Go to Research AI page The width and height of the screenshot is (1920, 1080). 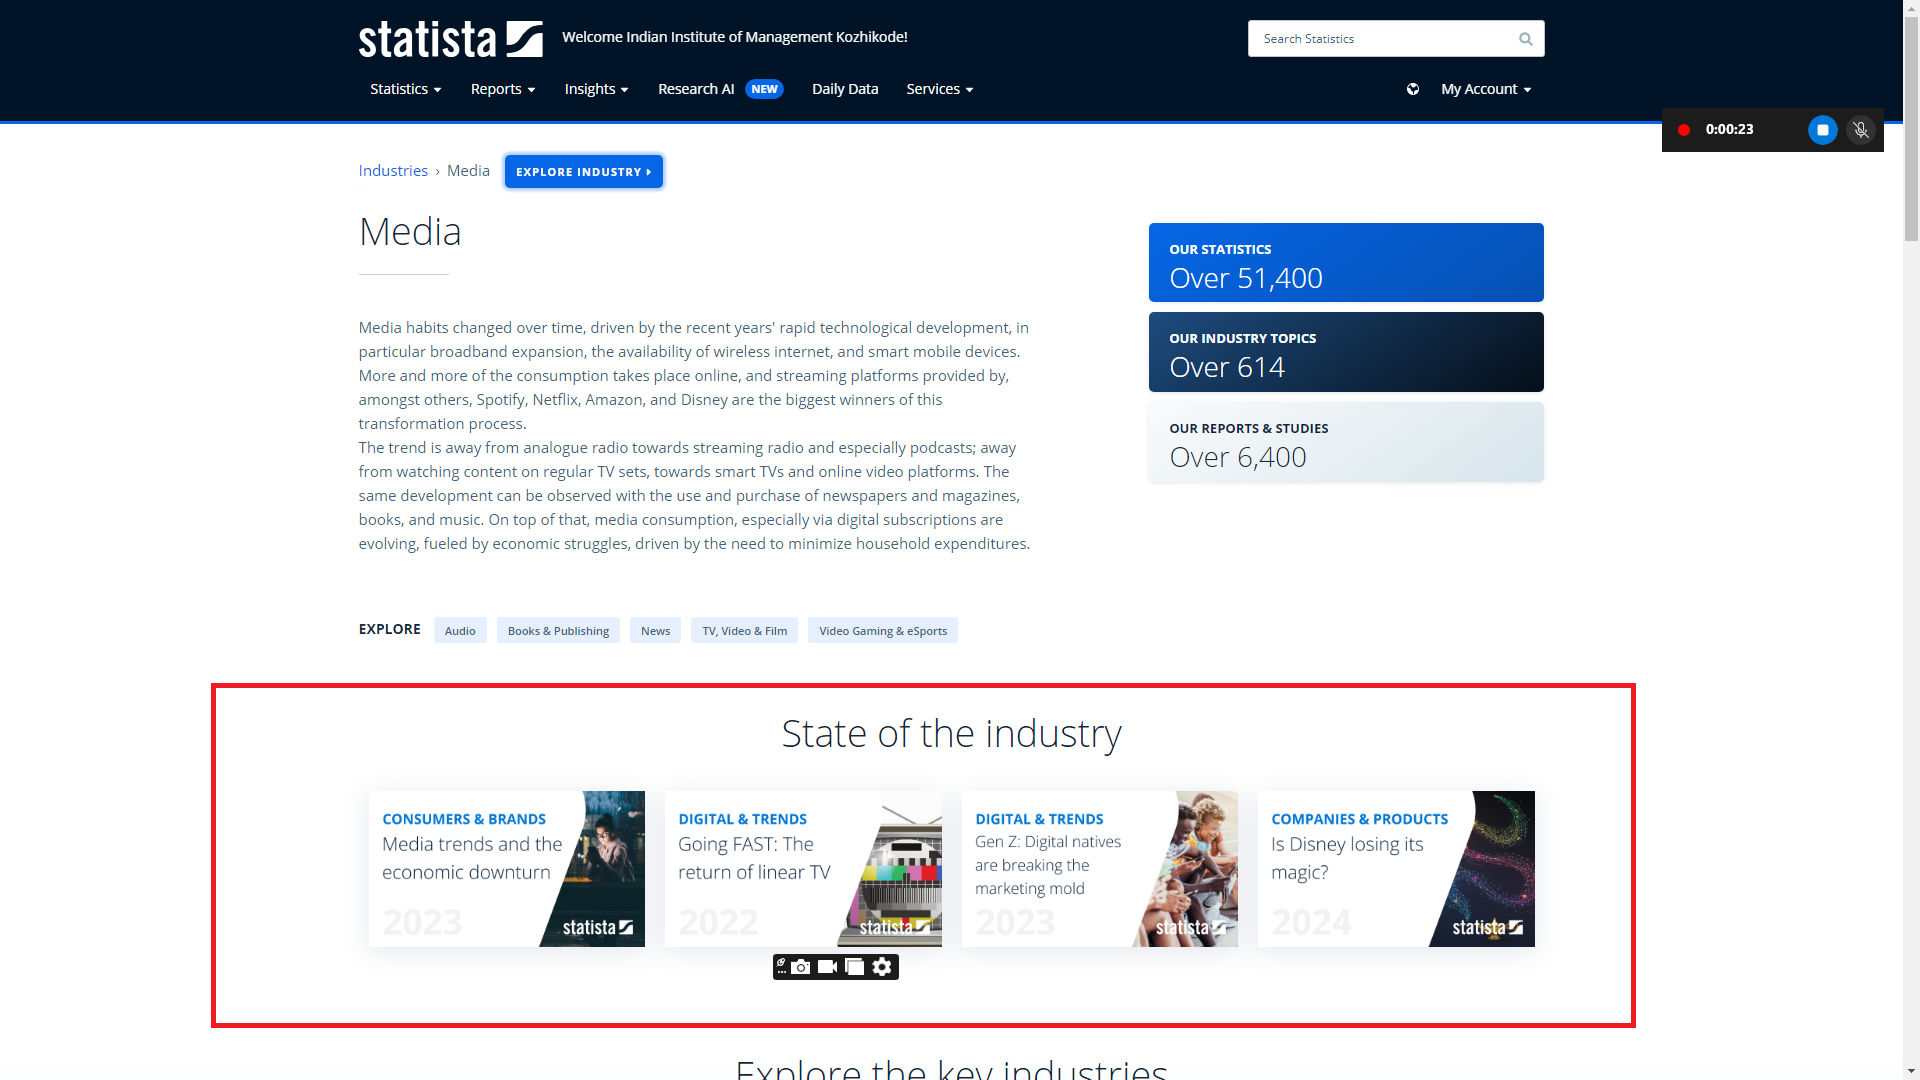[696, 89]
